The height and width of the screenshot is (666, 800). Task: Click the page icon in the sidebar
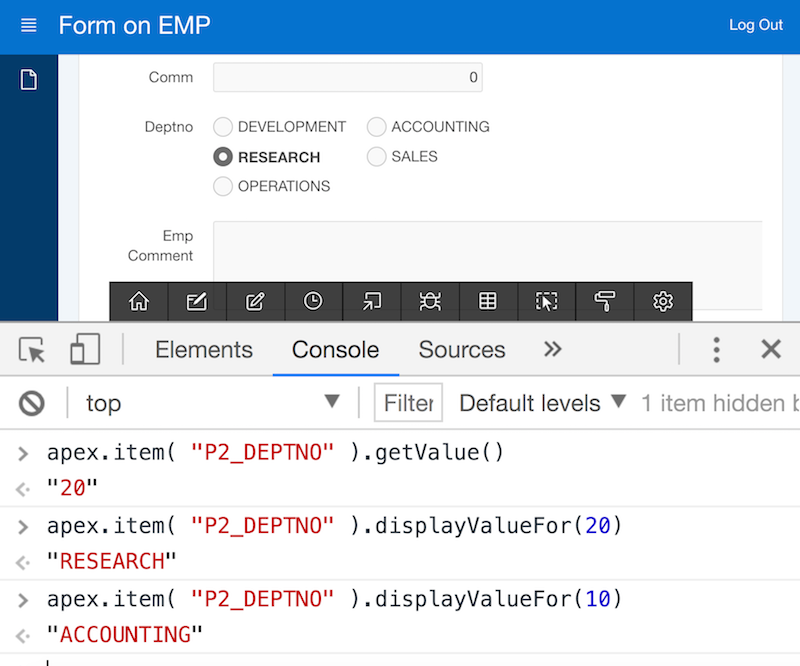(x=29, y=80)
